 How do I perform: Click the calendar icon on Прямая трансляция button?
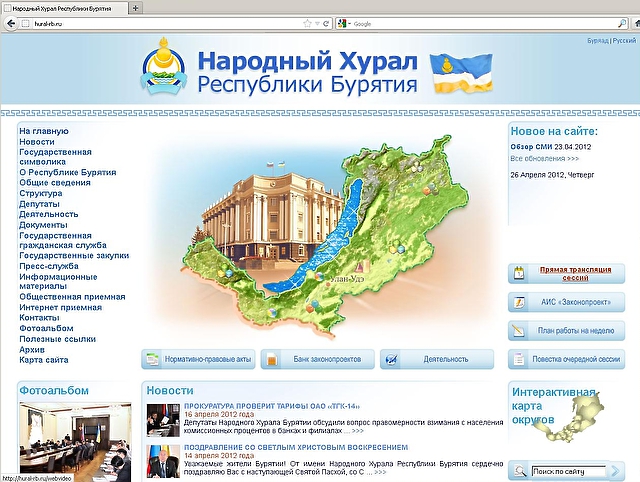[519, 273]
